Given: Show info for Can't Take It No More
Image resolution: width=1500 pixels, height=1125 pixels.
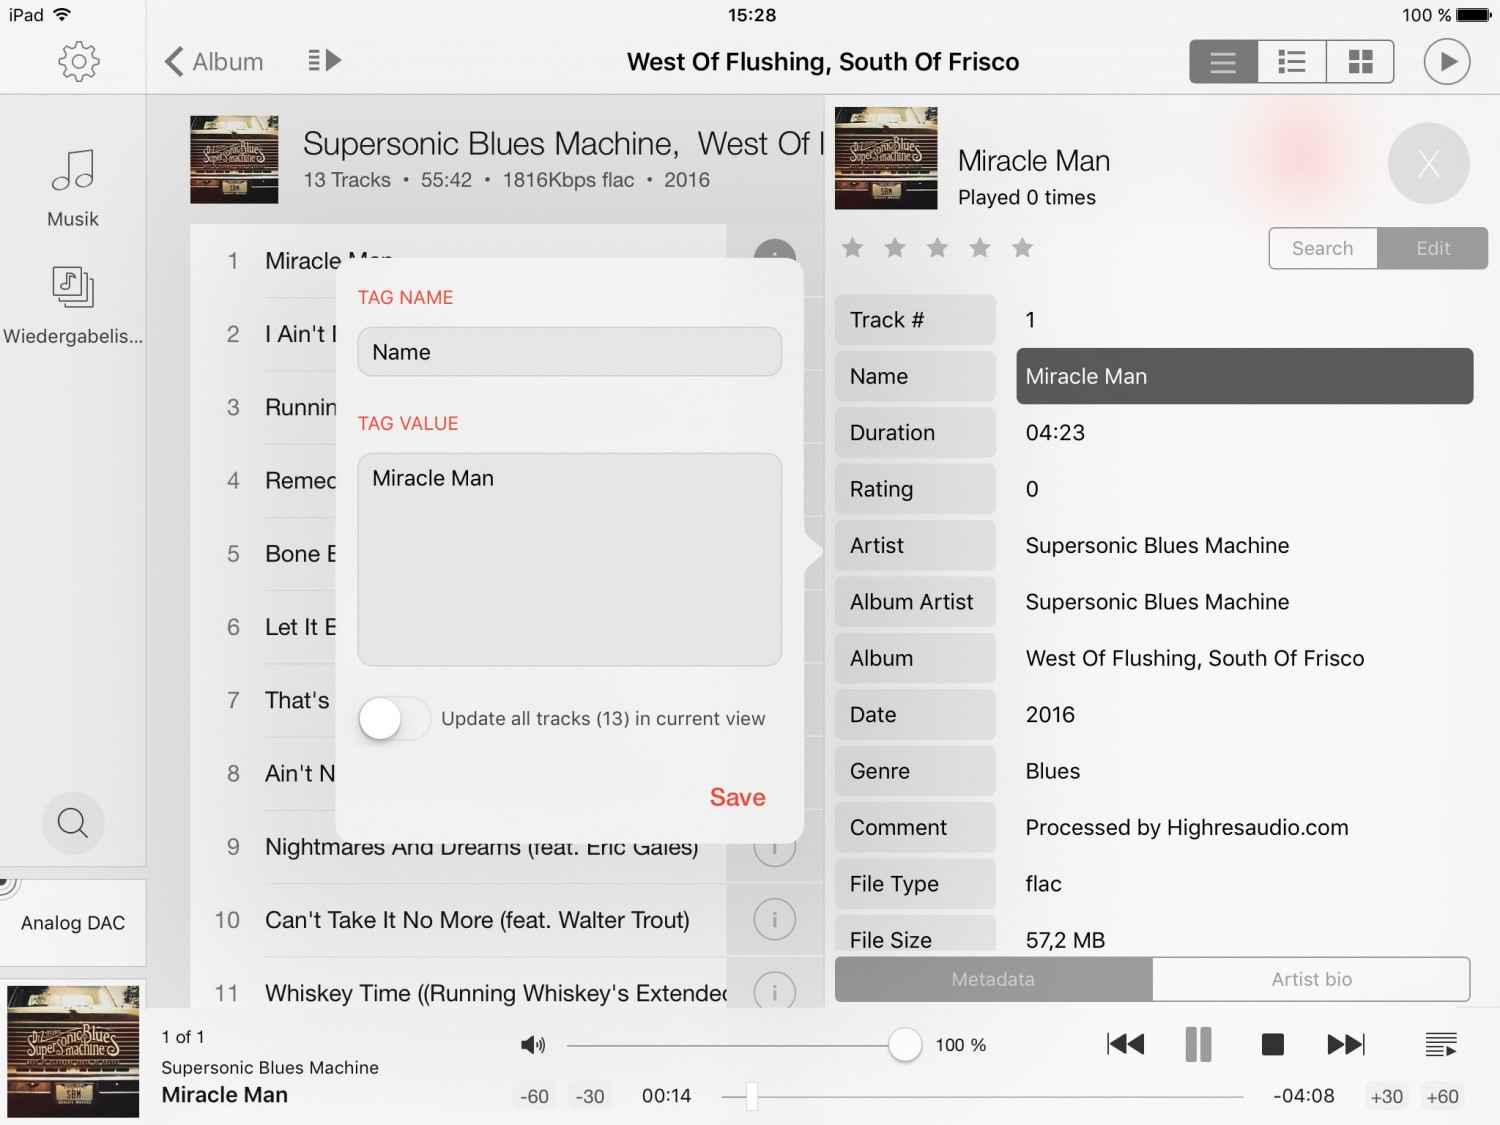Looking at the screenshot, I should click(x=774, y=919).
